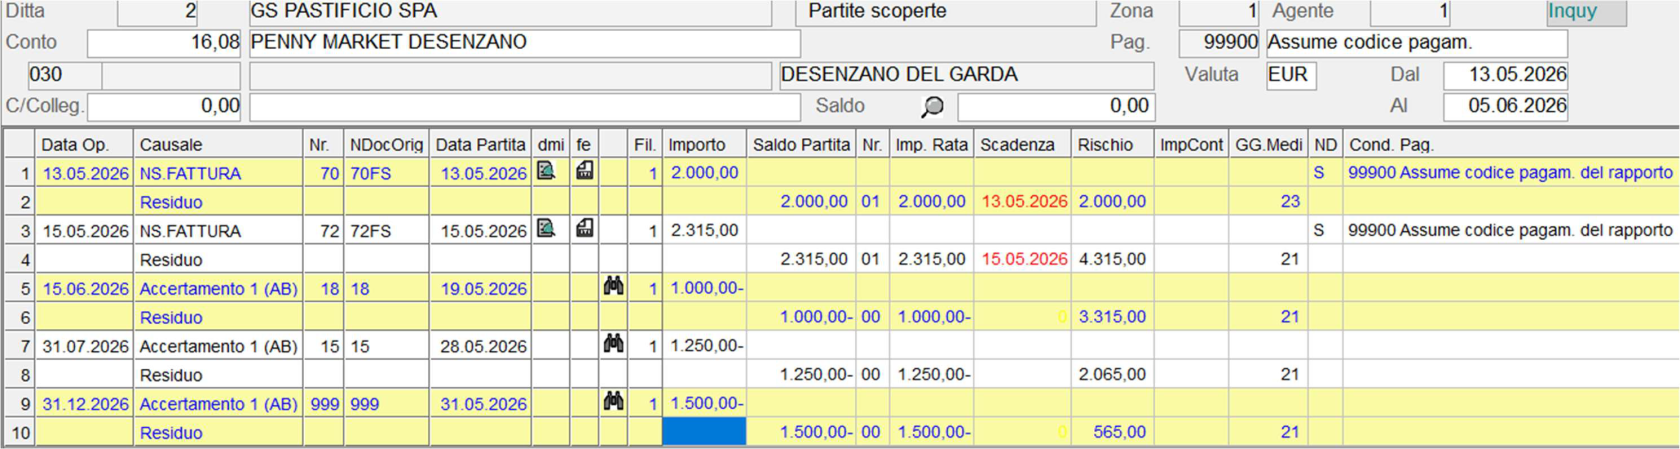
Task: Click the Agente field
Action: click(x=1410, y=12)
